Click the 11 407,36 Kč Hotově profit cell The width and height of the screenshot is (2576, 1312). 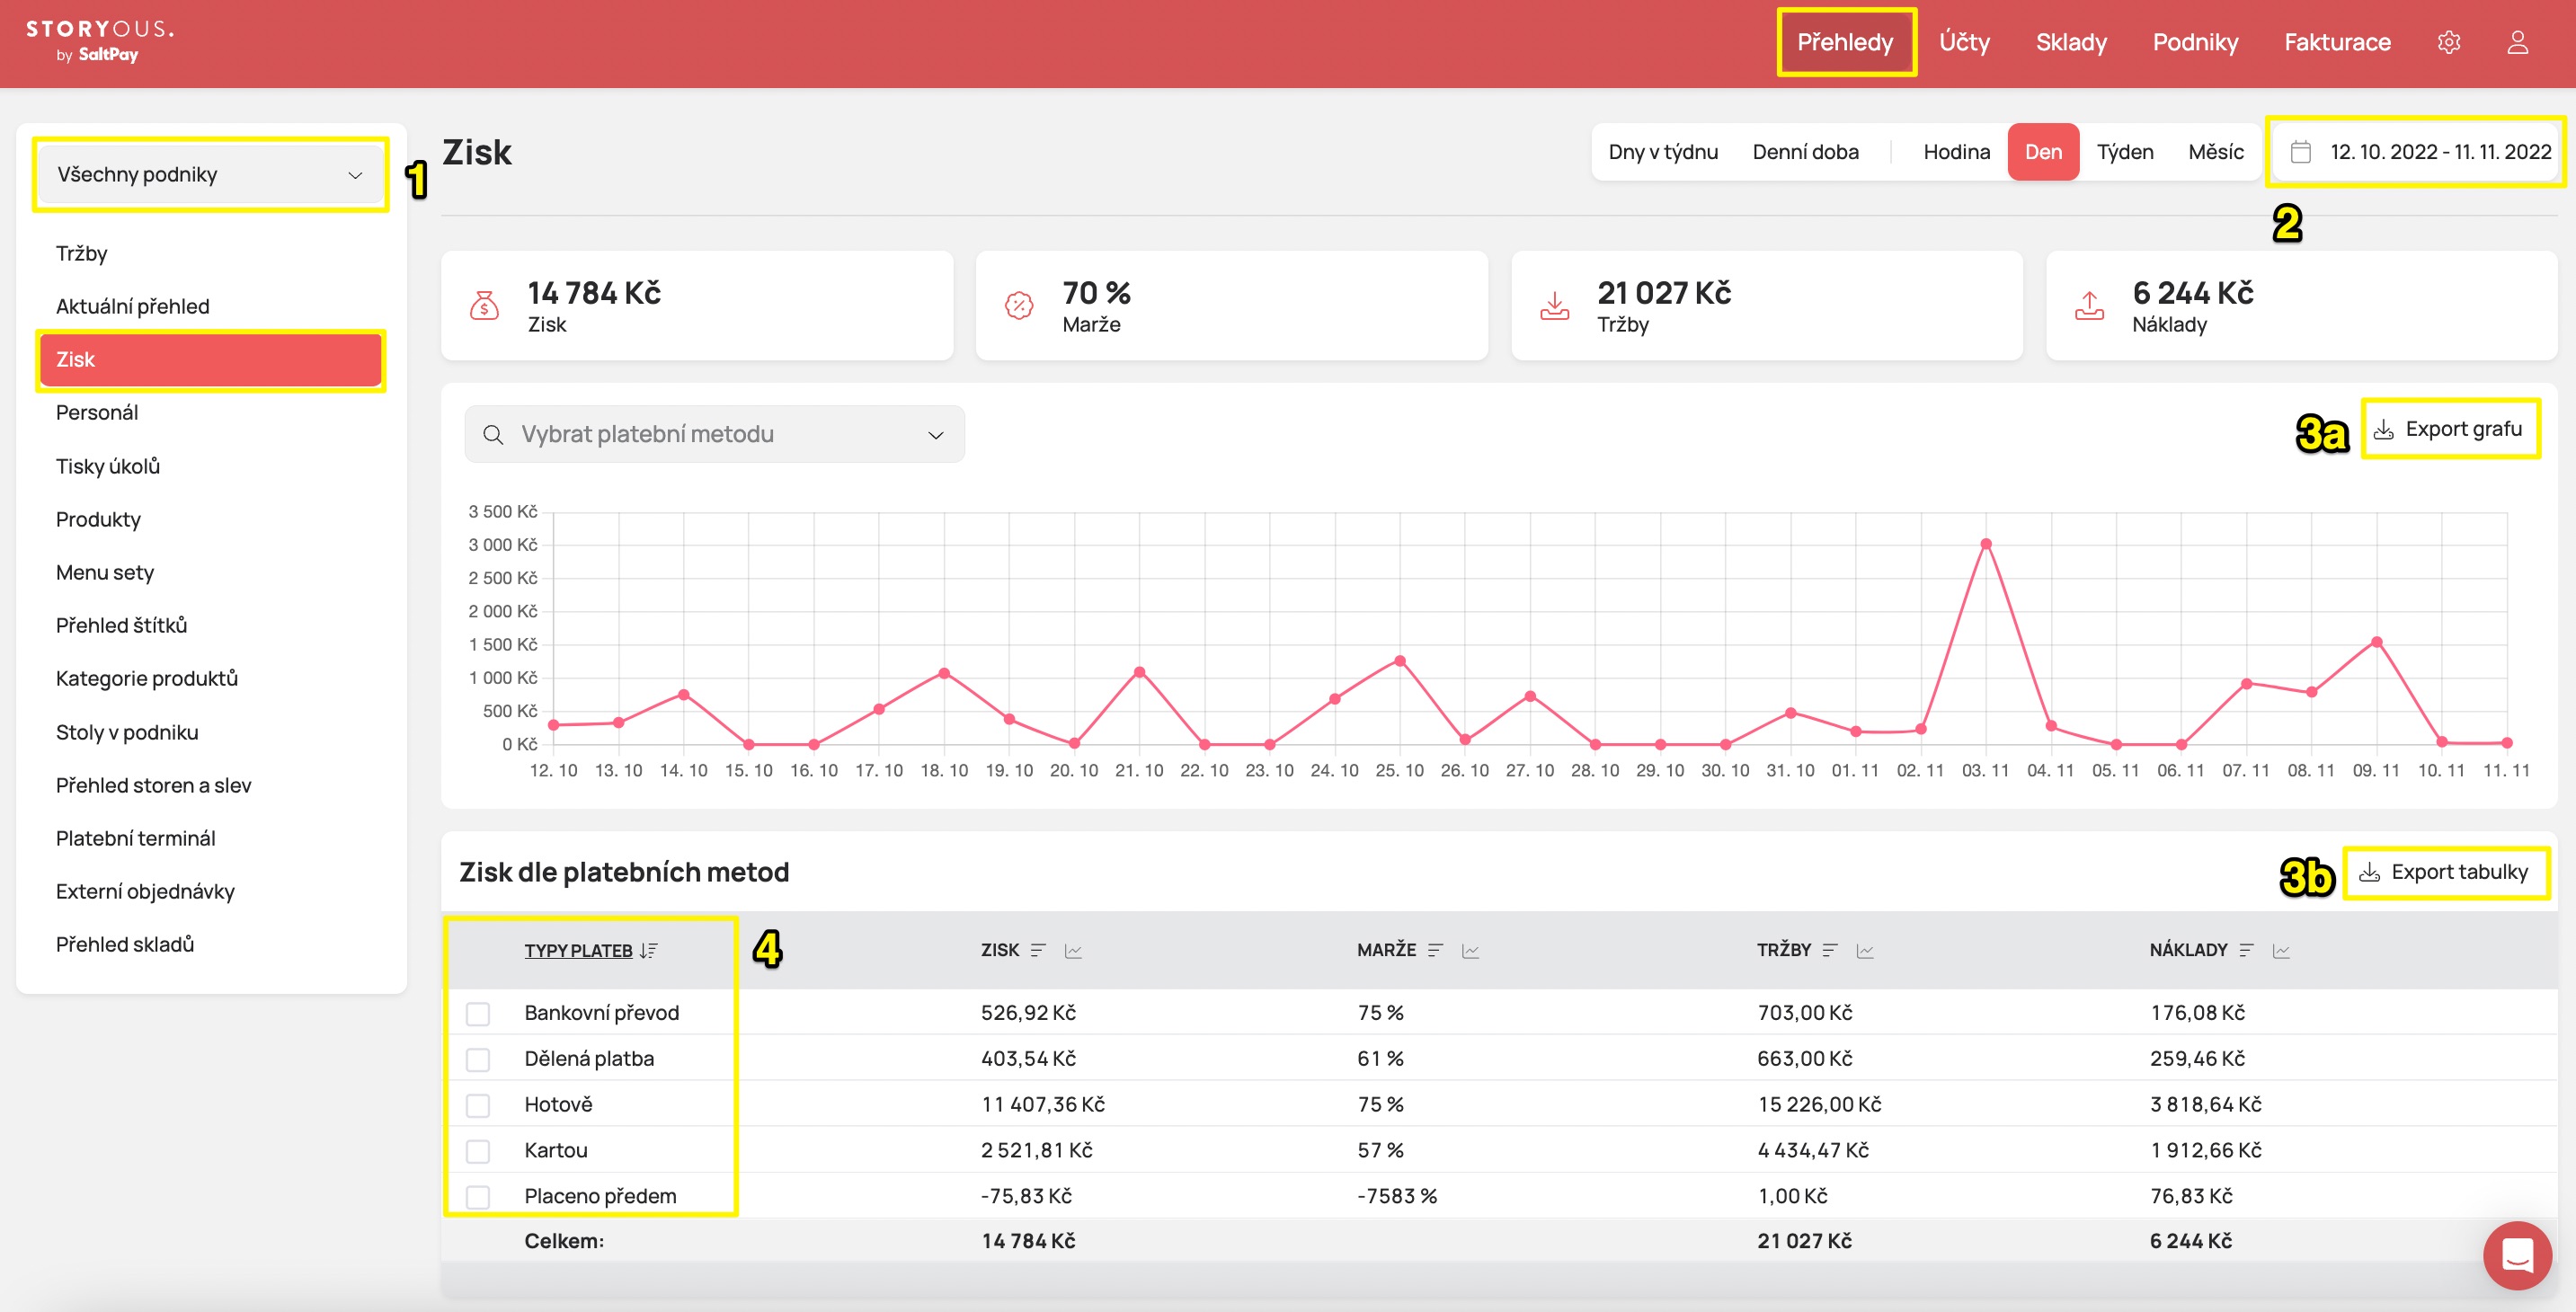point(1043,1104)
